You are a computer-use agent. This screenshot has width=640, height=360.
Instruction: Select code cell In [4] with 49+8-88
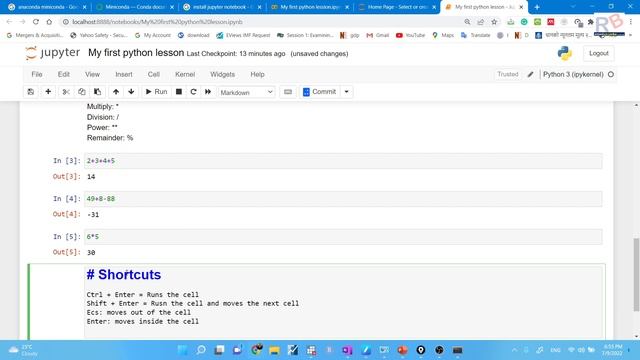(x=343, y=199)
